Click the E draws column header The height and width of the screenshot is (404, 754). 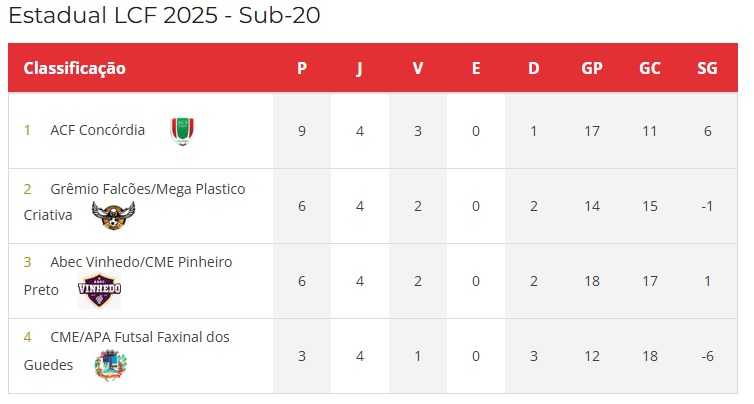[x=476, y=68]
